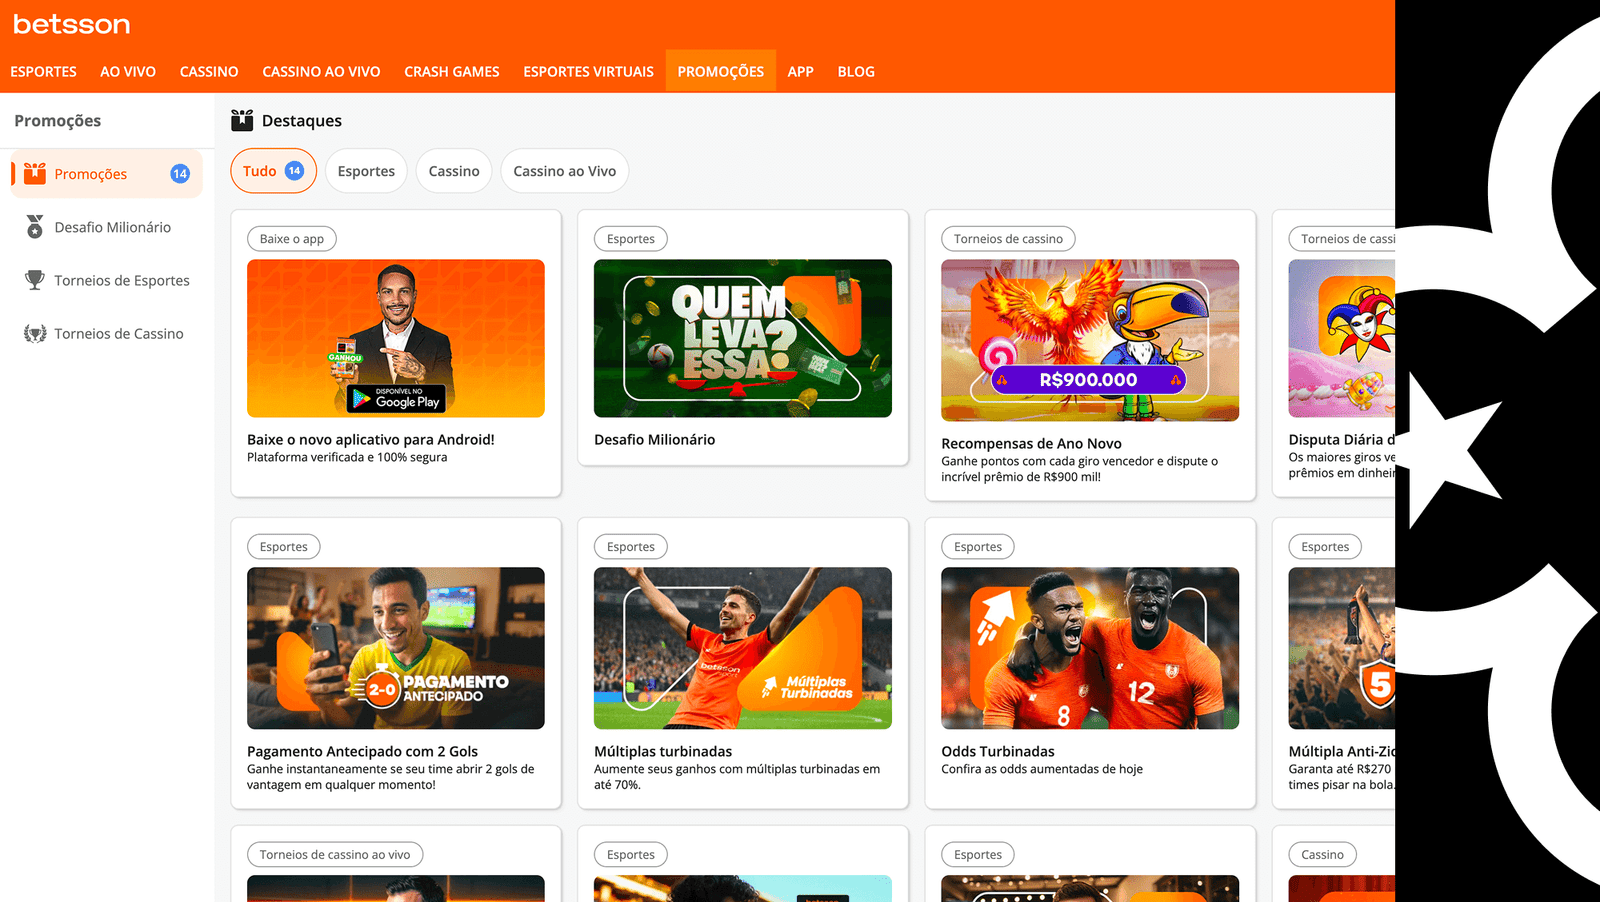Filter promotions by Cassino chip
1600x902 pixels.
pos(454,171)
